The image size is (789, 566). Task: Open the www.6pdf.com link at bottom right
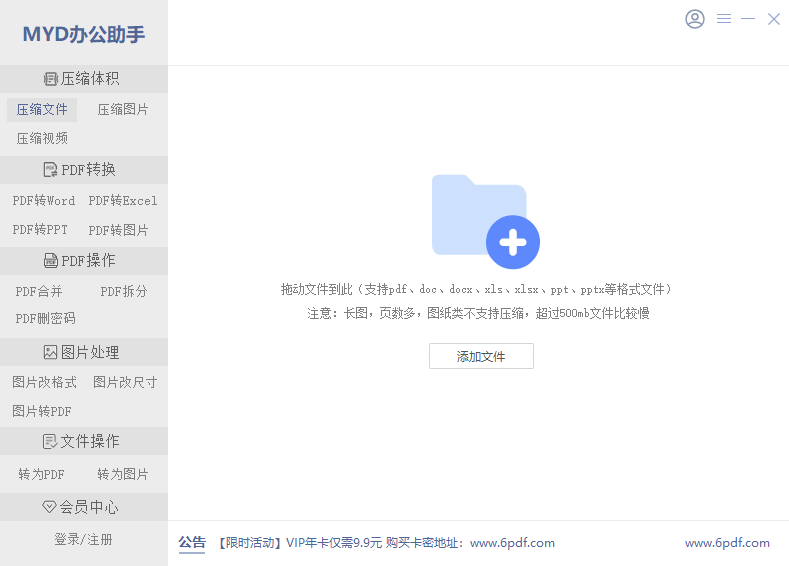[727, 543]
